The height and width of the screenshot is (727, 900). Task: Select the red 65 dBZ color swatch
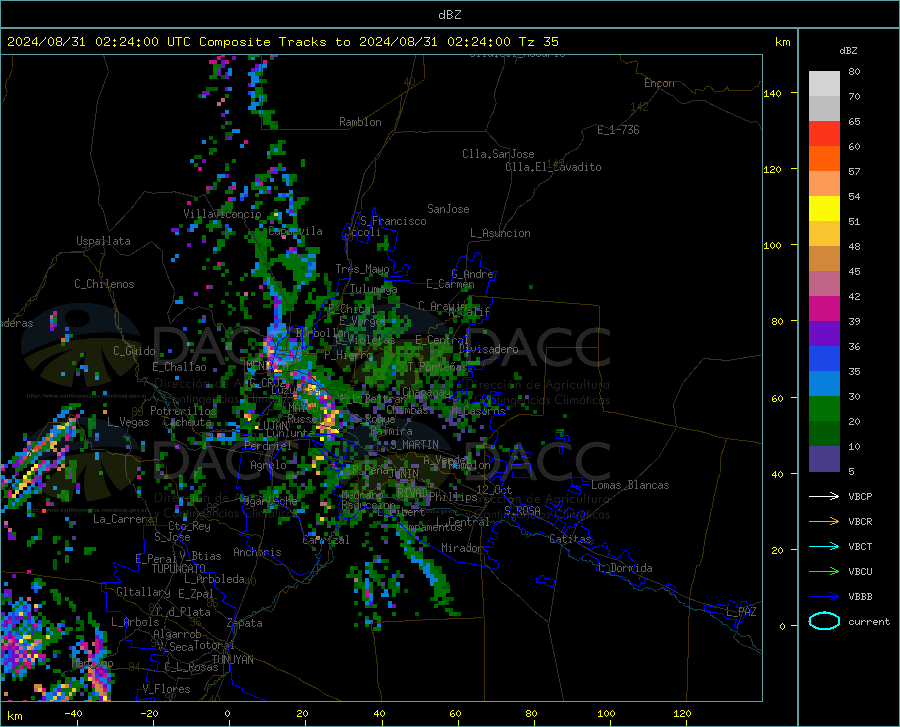click(x=824, y=134)
